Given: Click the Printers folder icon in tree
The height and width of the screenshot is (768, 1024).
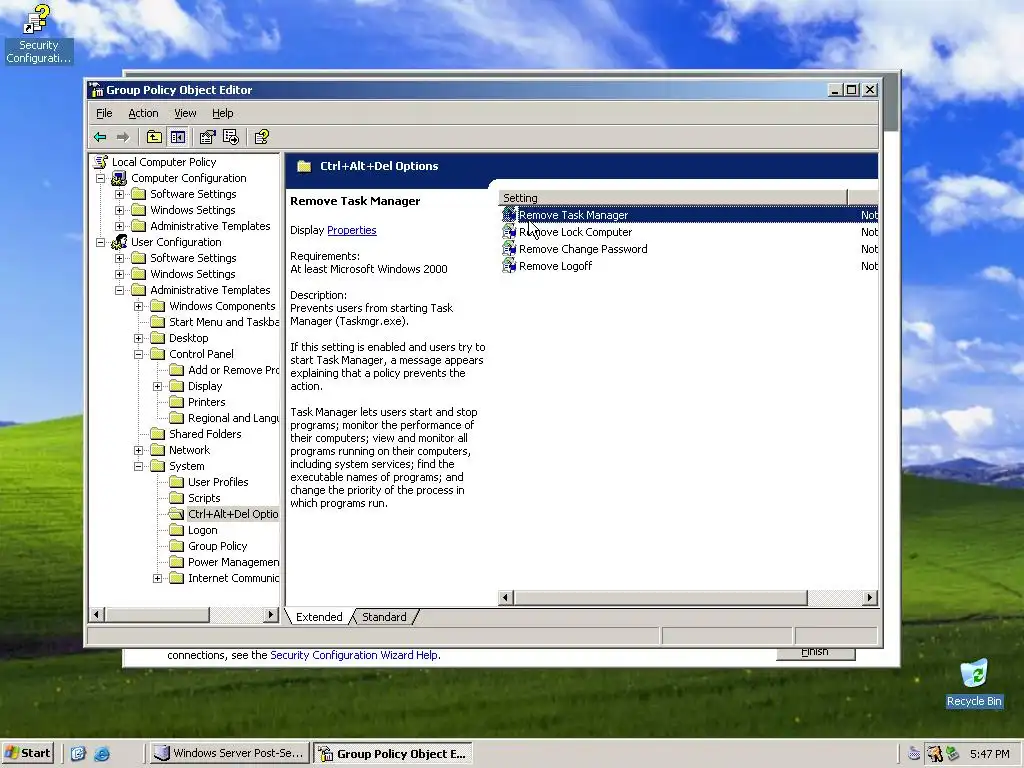Looking at the screenshot, I should point(176,402).
